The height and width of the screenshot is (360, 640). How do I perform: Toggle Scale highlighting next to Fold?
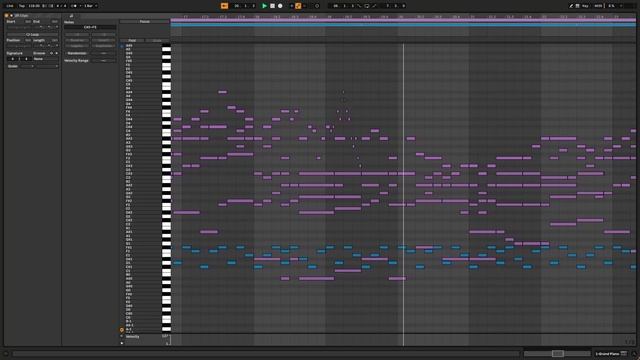[157, 40]
